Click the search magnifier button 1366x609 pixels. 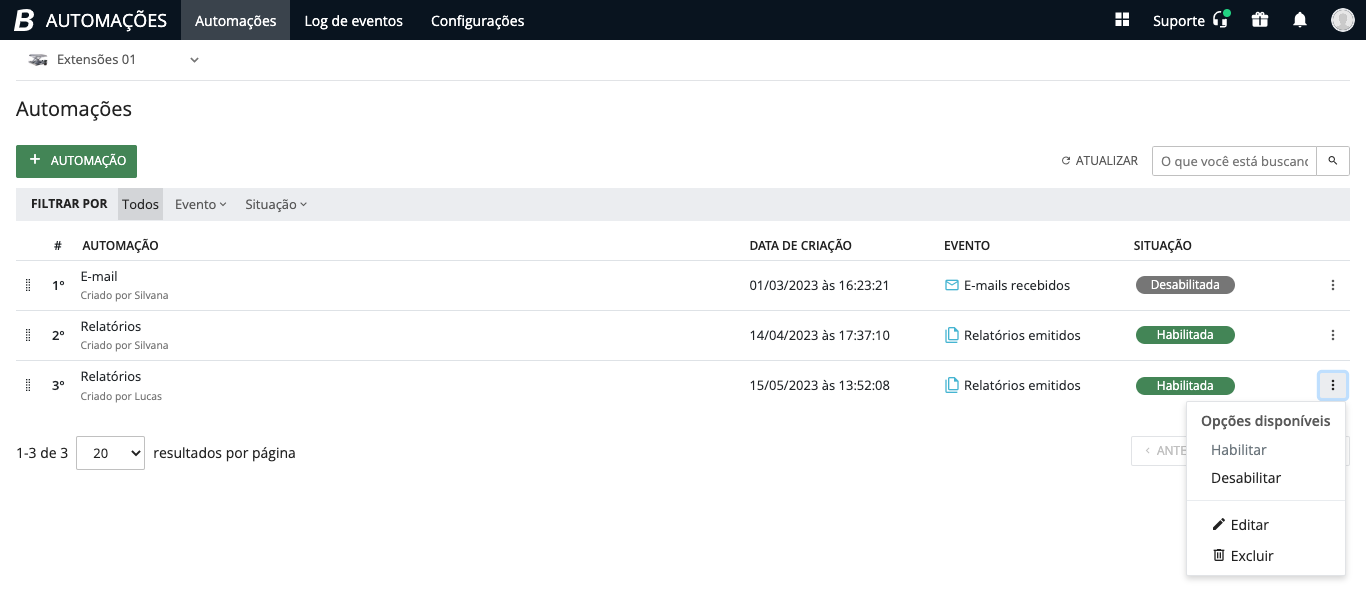coord(1333,160)
